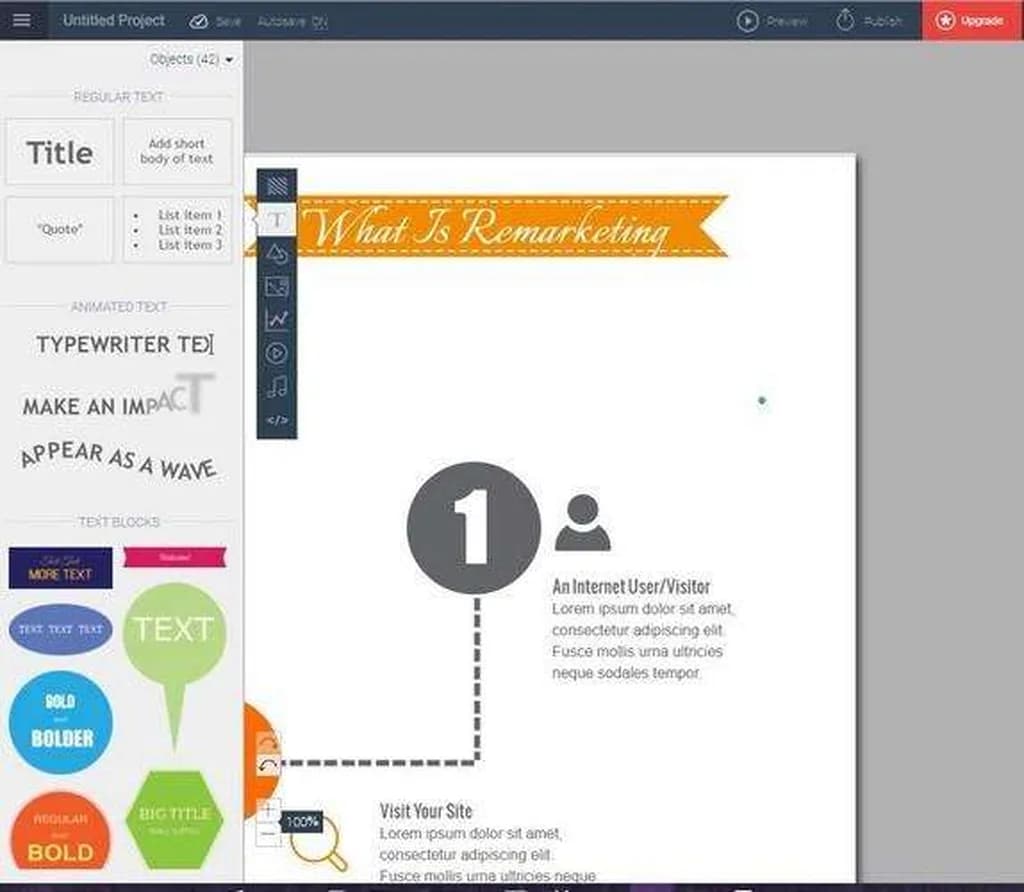Open the Video tool with play icon
This screenshot has height=892, width=1024.
[x=277, y=353]
